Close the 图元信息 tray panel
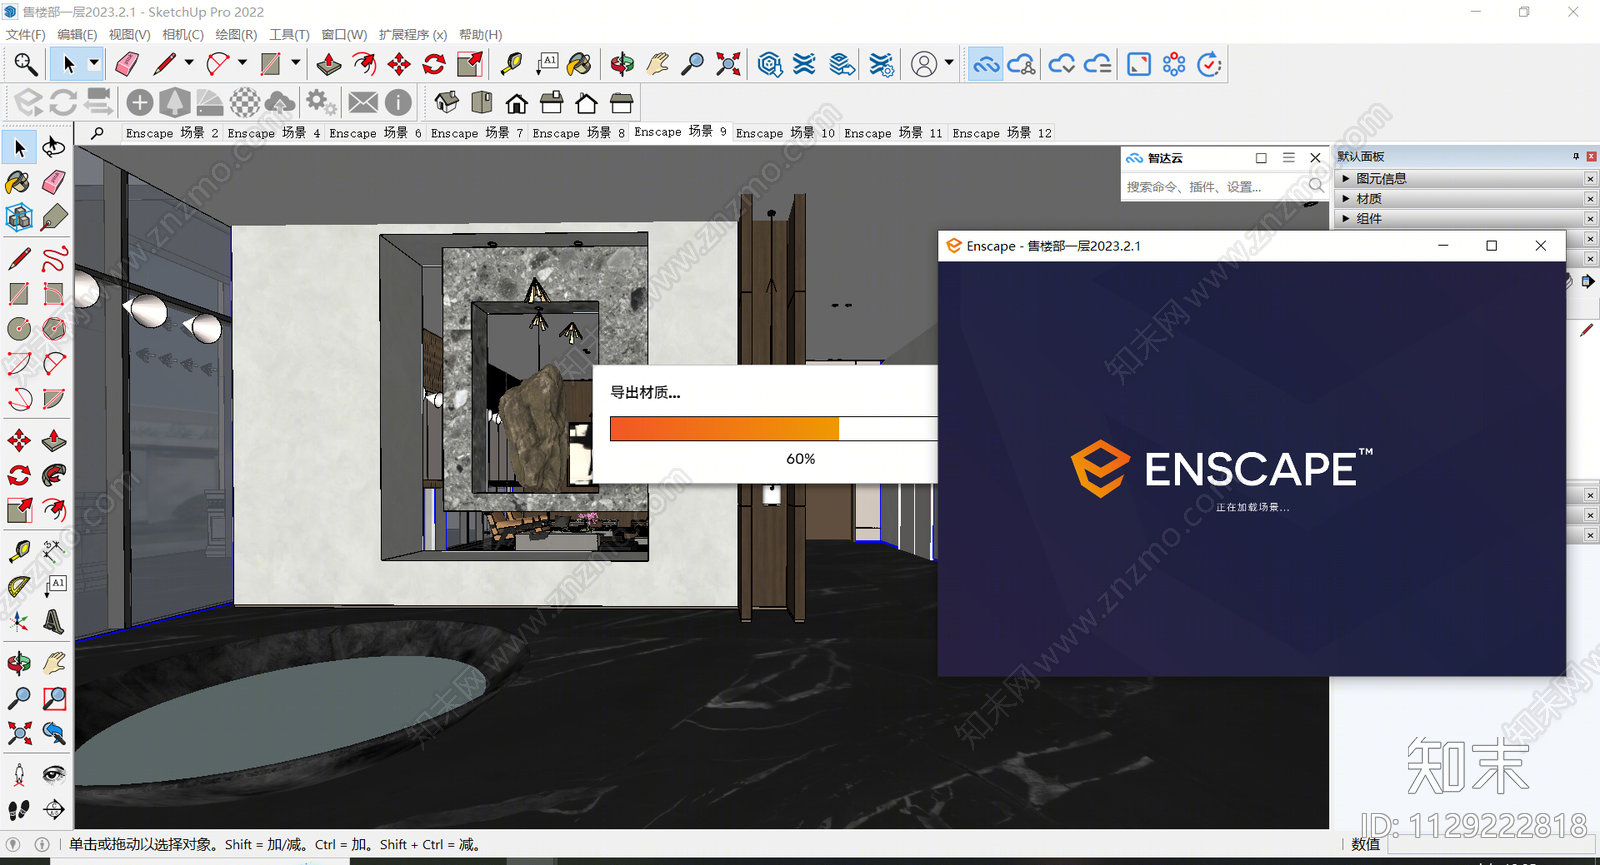Image resolution: width=1600 pixels, height=865 pixels. pyautogui.click(x=1590, y=178)
